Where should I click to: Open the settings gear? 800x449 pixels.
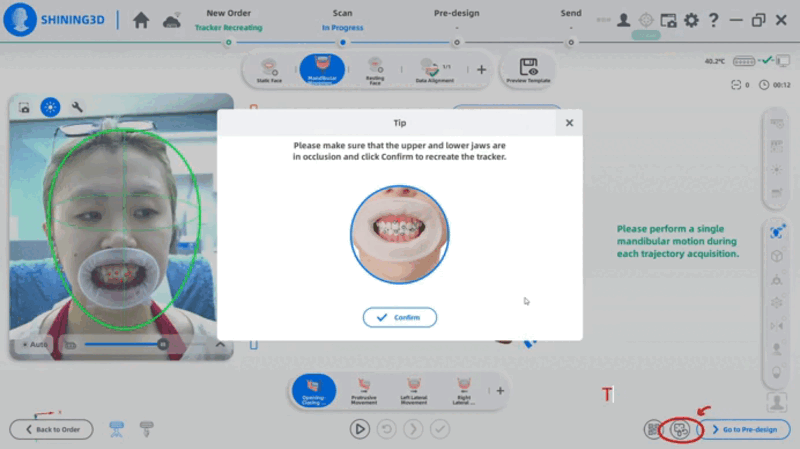pos(691,20)
